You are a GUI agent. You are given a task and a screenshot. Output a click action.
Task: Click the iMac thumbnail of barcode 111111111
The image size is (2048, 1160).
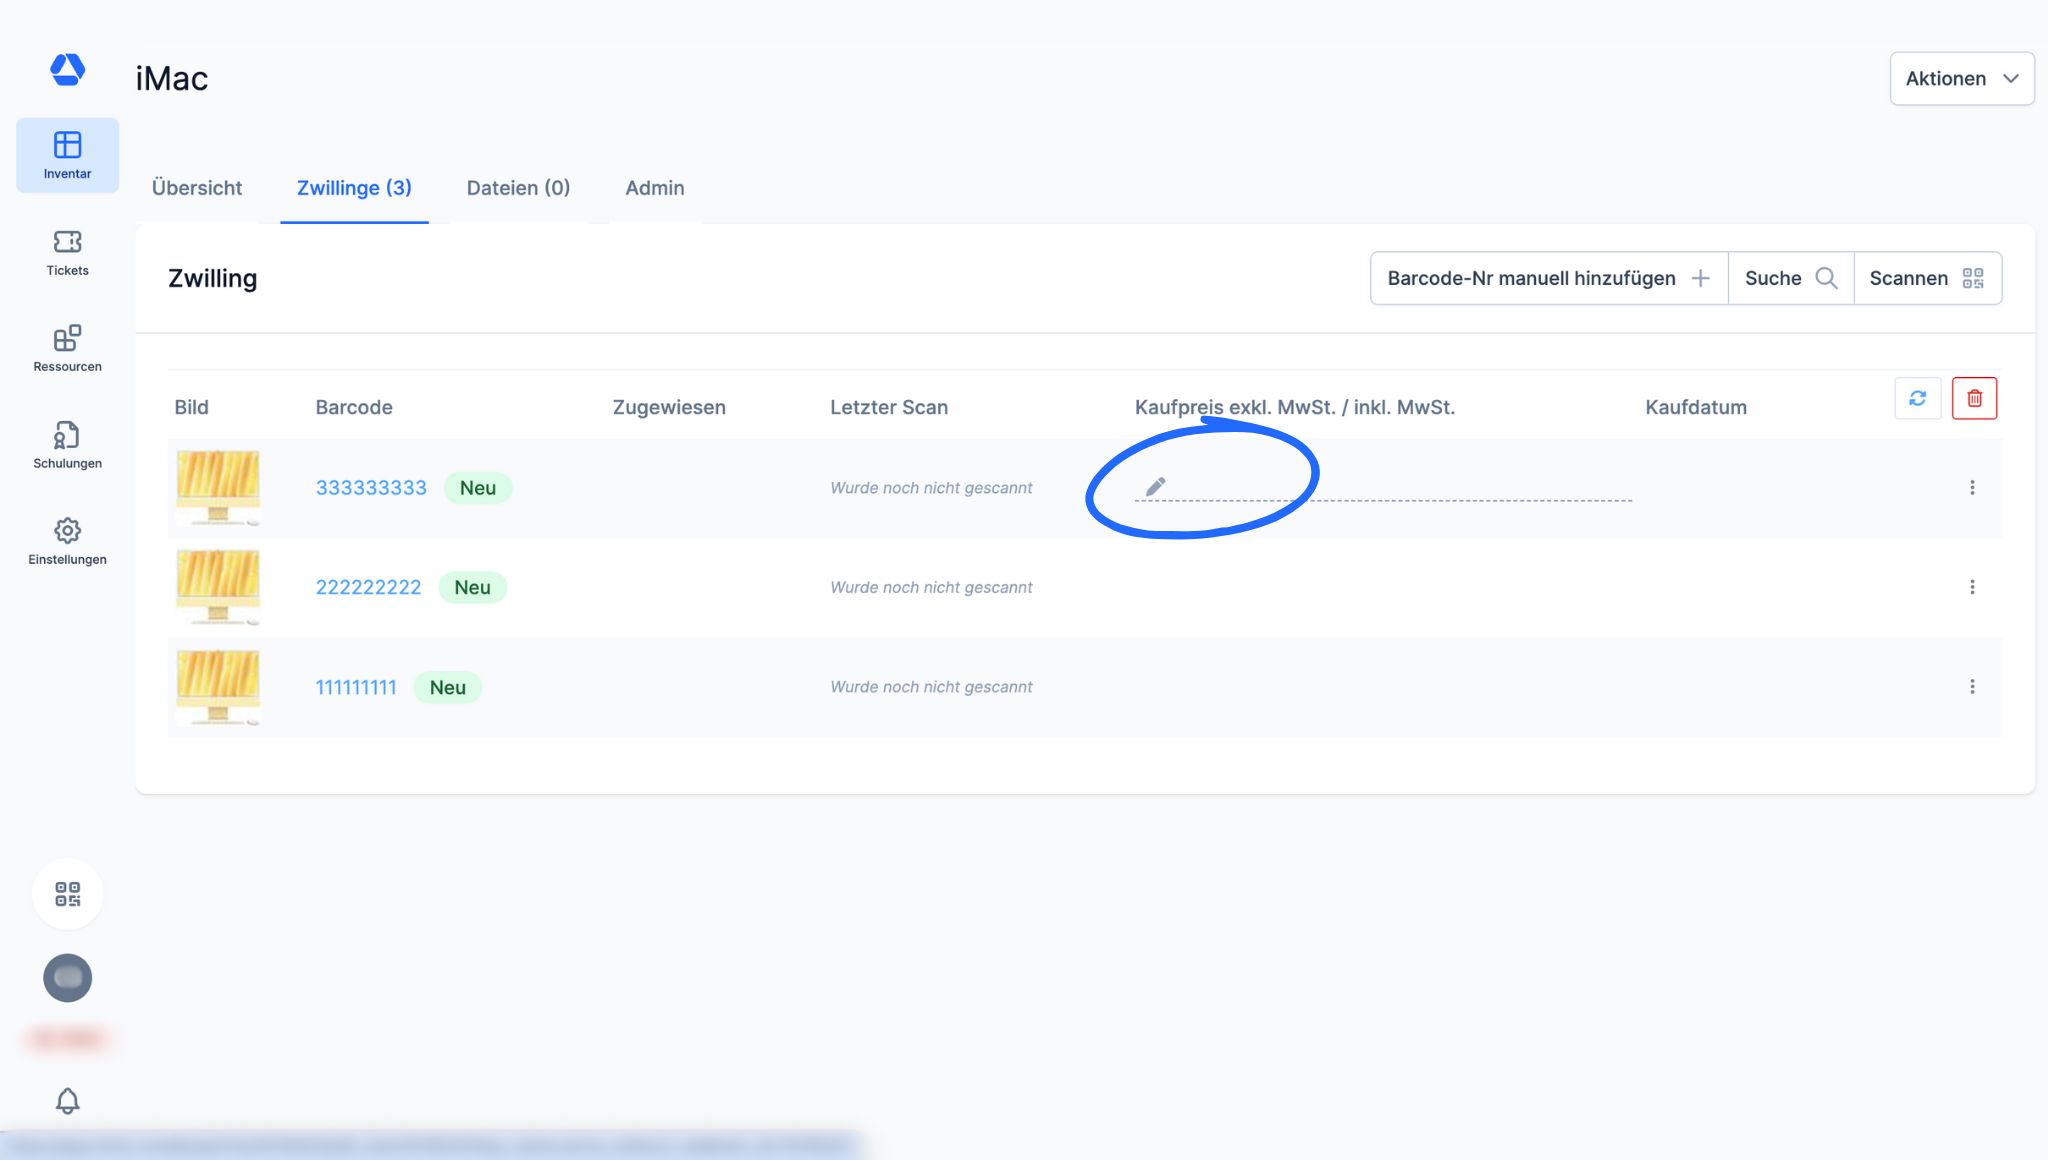(218, 687)
